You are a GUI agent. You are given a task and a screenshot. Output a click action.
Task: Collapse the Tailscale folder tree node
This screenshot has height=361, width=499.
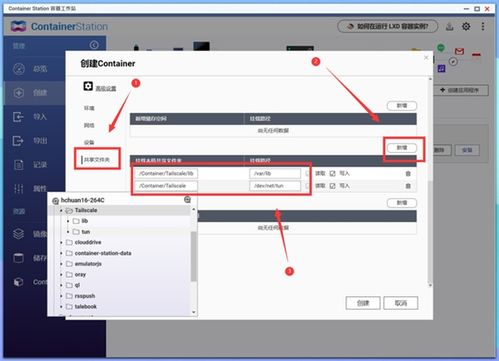coord(61,211)
